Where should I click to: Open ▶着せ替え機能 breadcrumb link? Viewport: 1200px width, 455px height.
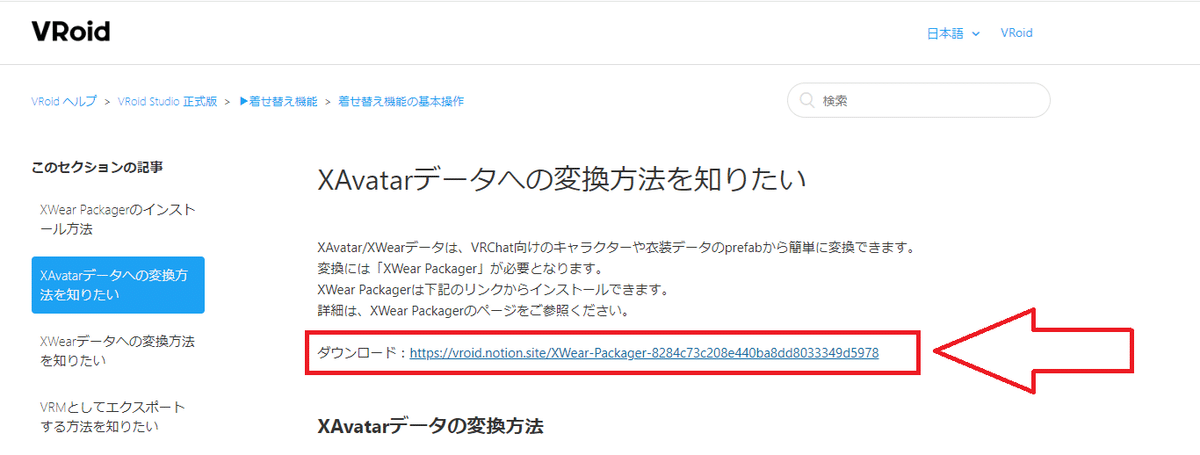pos(278,101)
